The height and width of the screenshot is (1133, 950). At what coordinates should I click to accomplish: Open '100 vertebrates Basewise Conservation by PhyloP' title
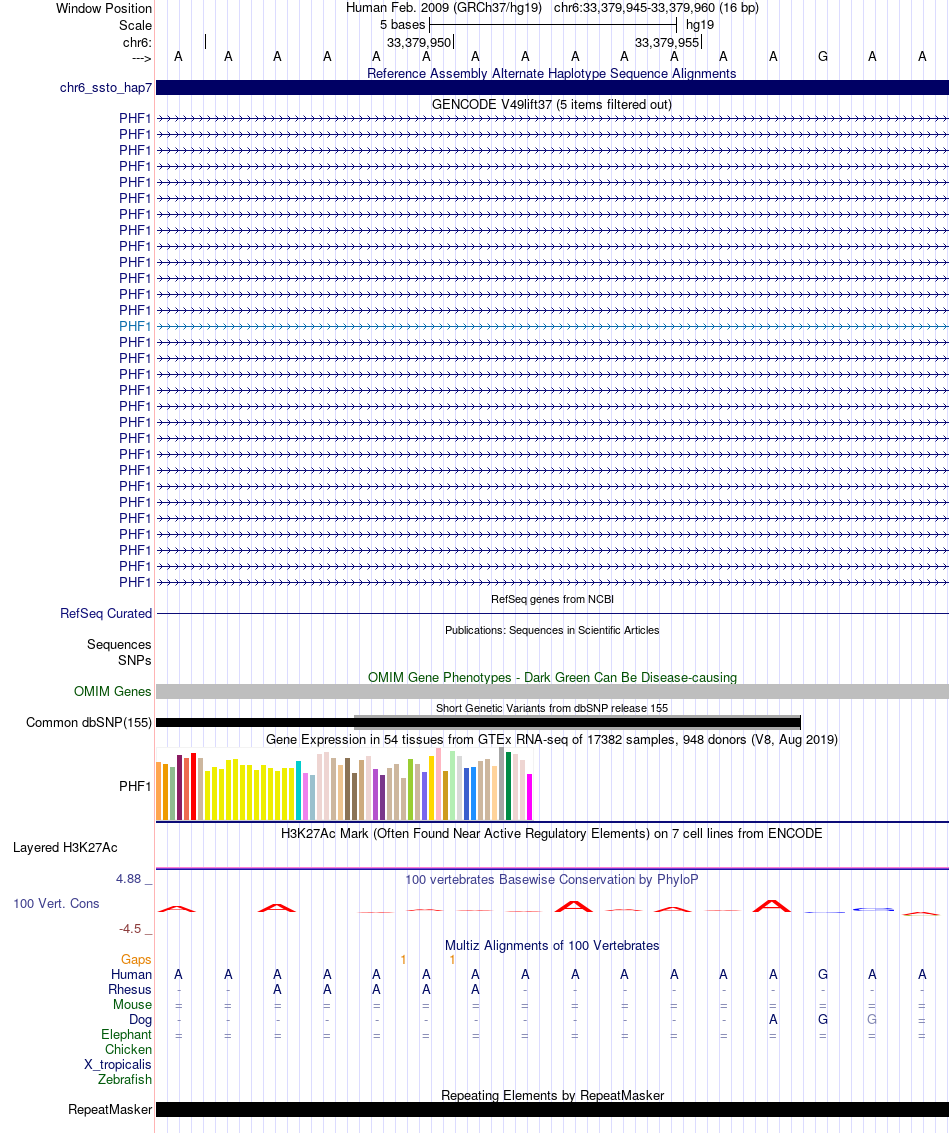coord(552,879)
